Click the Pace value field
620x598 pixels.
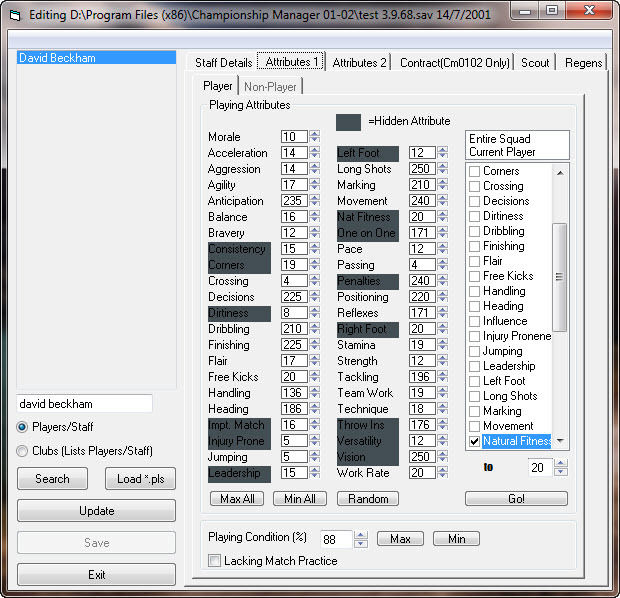point(422,249)
